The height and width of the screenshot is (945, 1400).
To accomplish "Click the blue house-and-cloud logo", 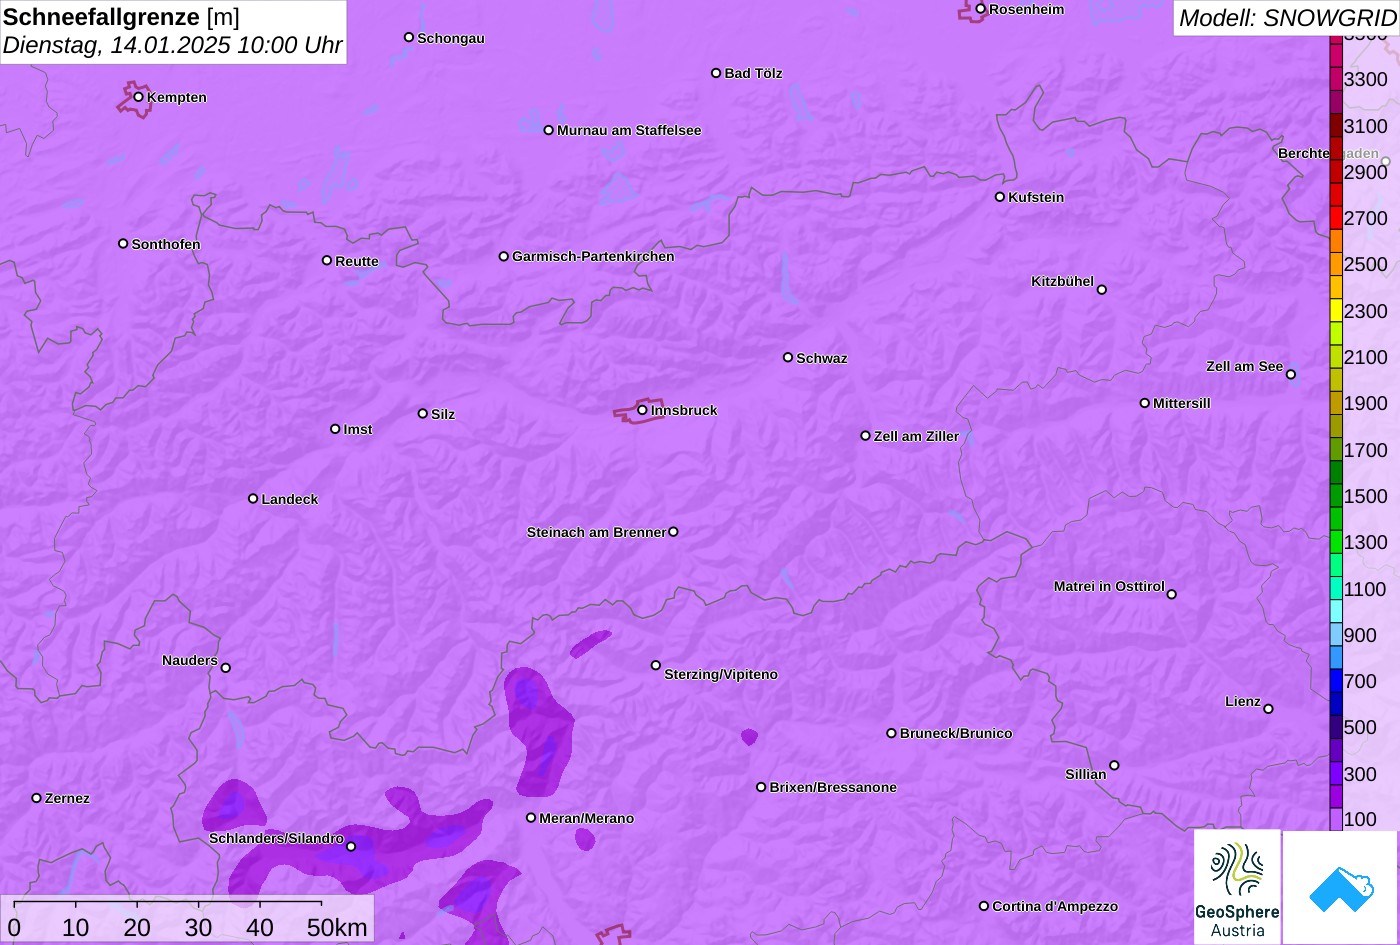I will (x=1341, y=887).
